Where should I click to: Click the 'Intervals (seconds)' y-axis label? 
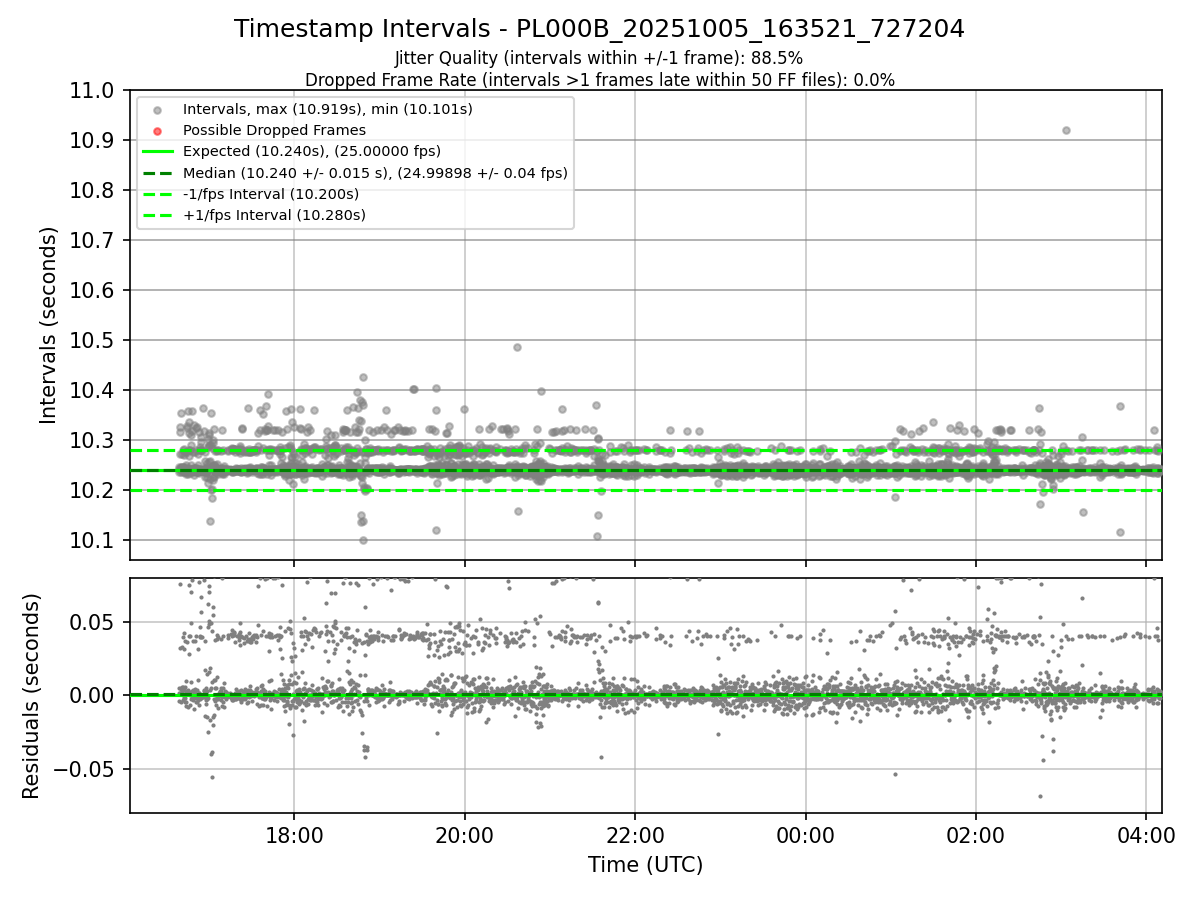point(49,325)
